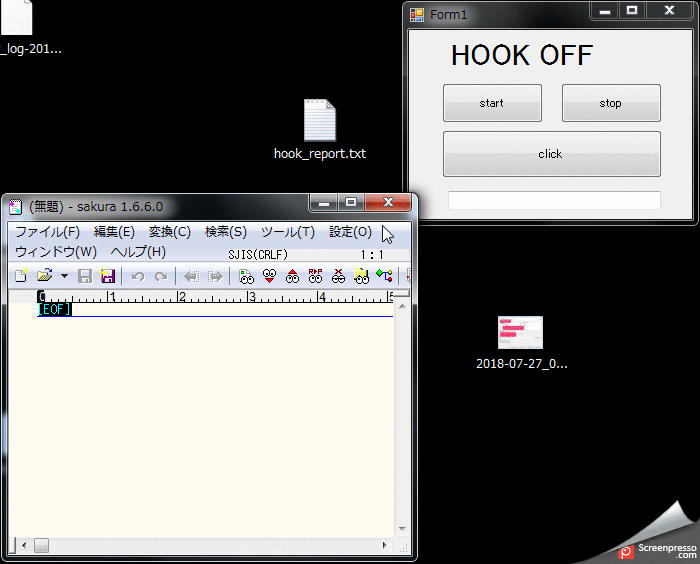This screenshot has width=700, height=564.
Task: Click the HOOK OFF label in Form1
Action: coord(522,55)
